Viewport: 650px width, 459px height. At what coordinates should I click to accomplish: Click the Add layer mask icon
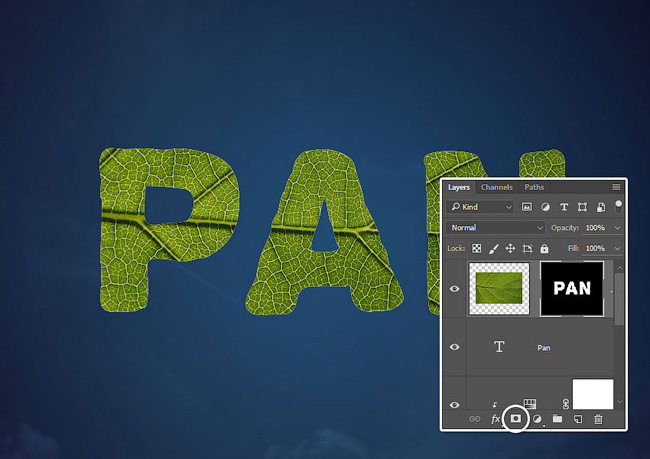coord(516,419)
